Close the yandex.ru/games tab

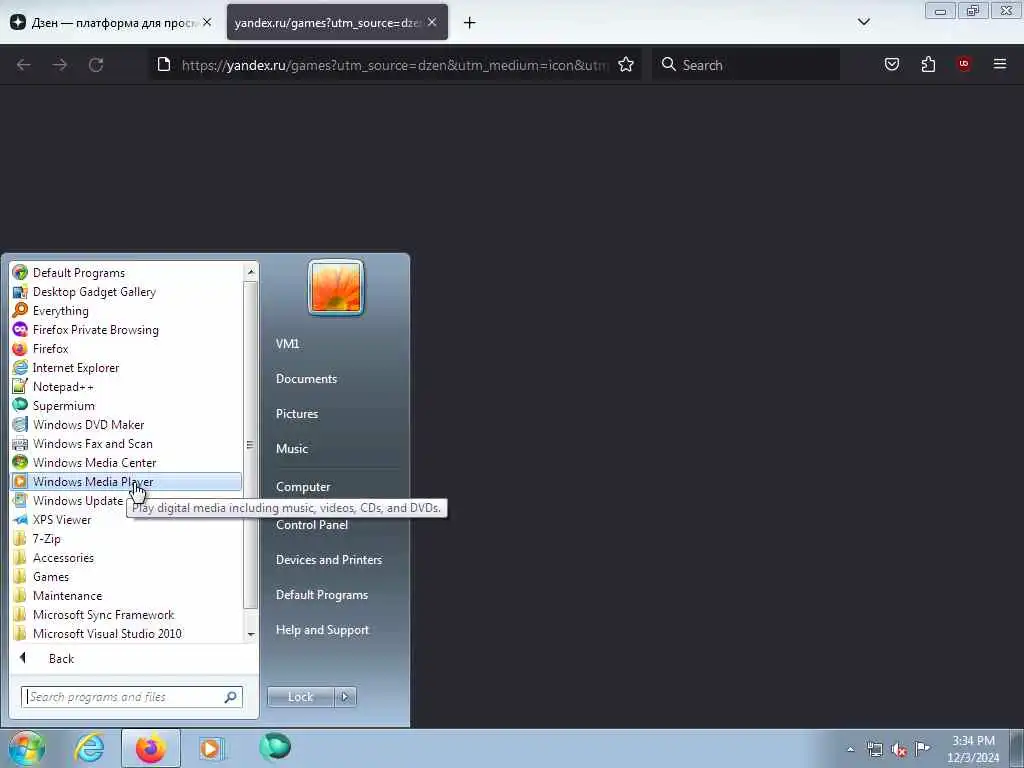point(432,22)
